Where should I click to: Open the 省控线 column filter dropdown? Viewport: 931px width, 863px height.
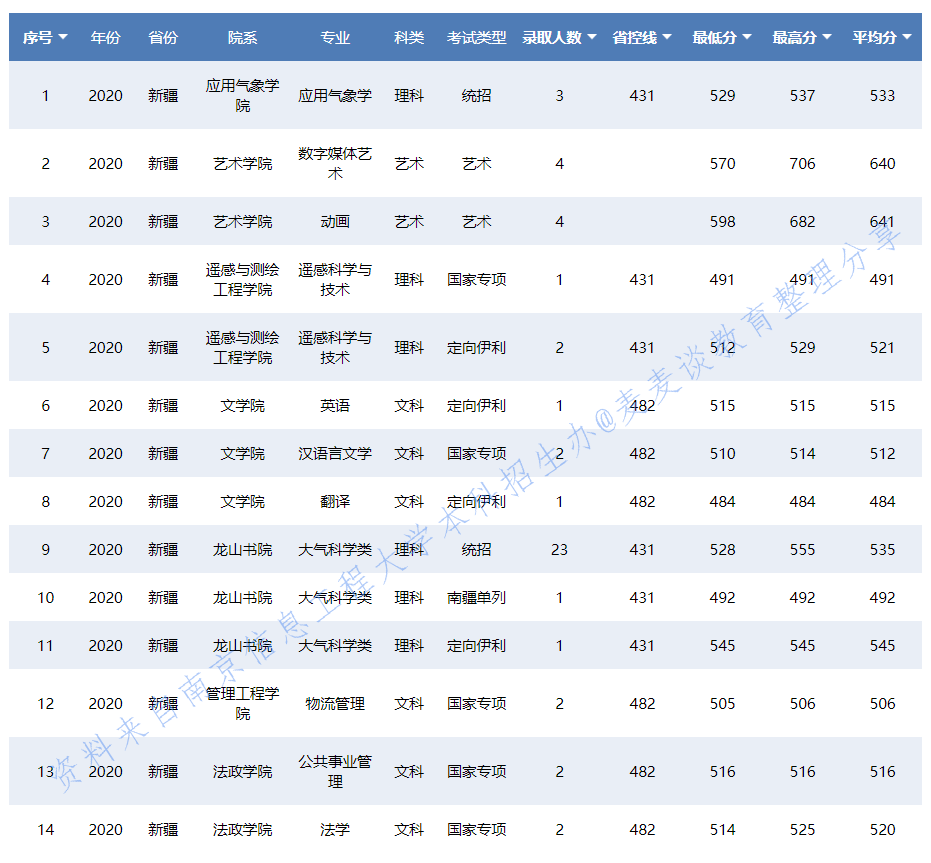(666, 37)
